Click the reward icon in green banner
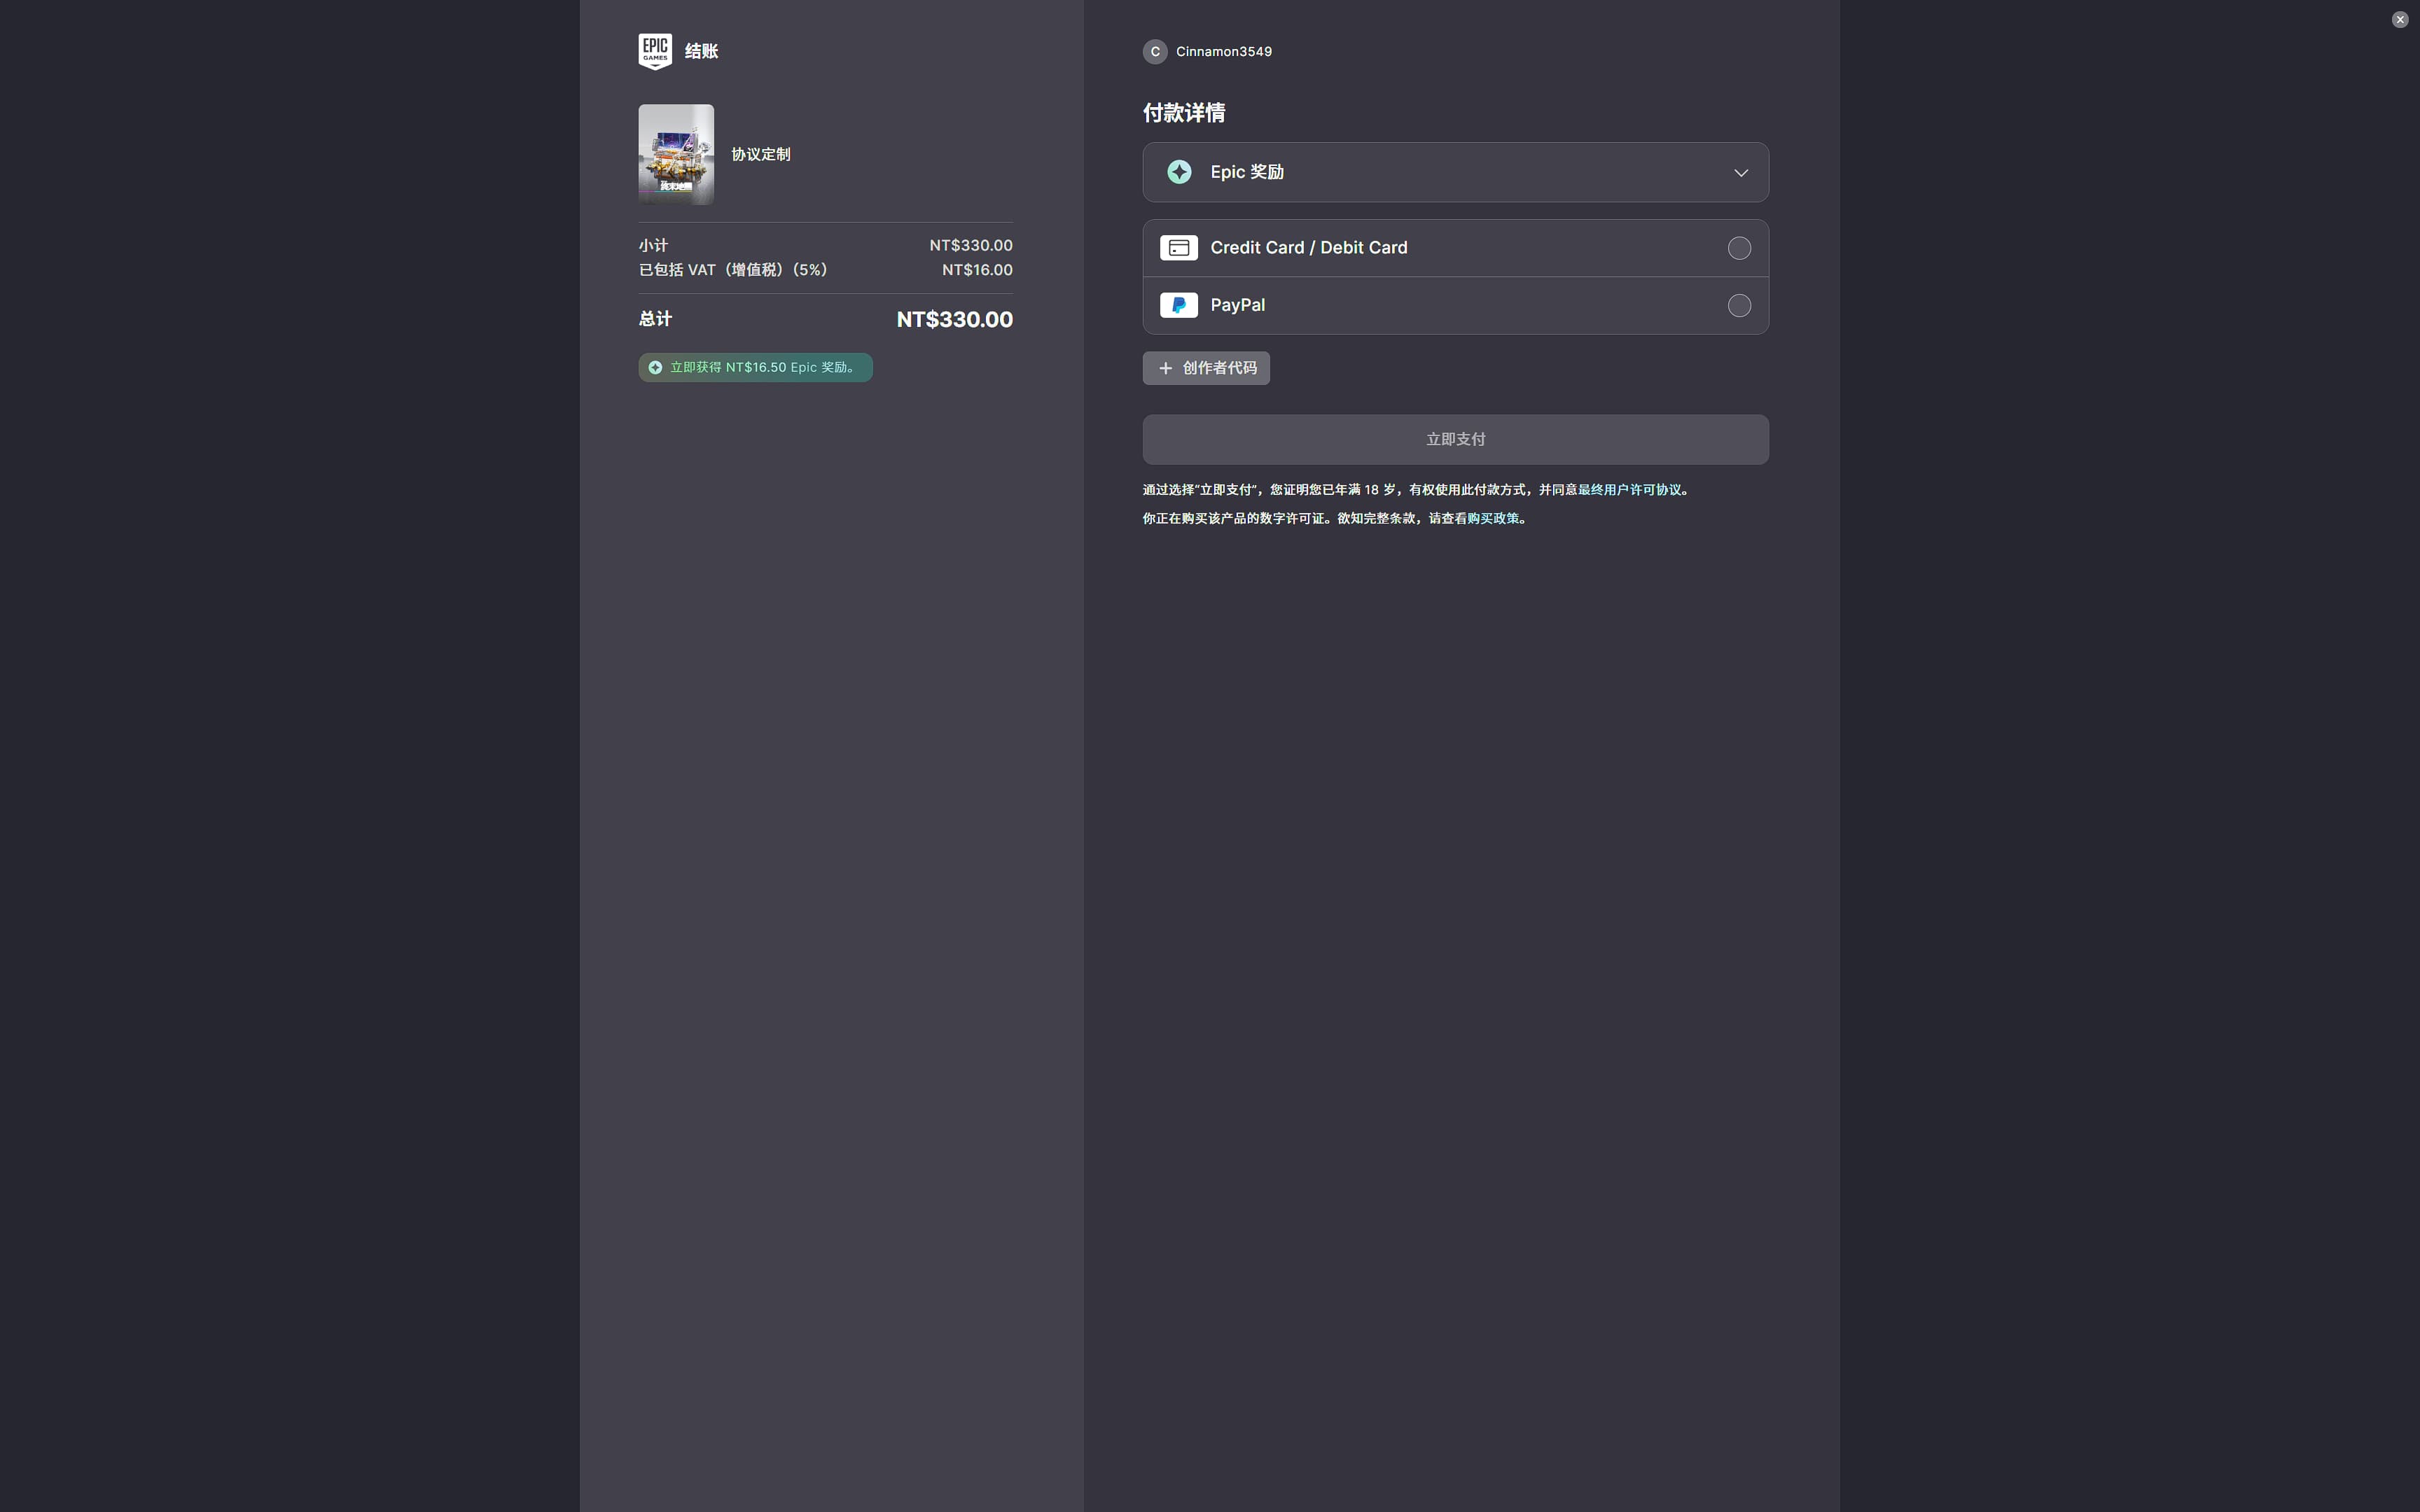This screenshot has width=2420, height=1512. tap(655, 367)
